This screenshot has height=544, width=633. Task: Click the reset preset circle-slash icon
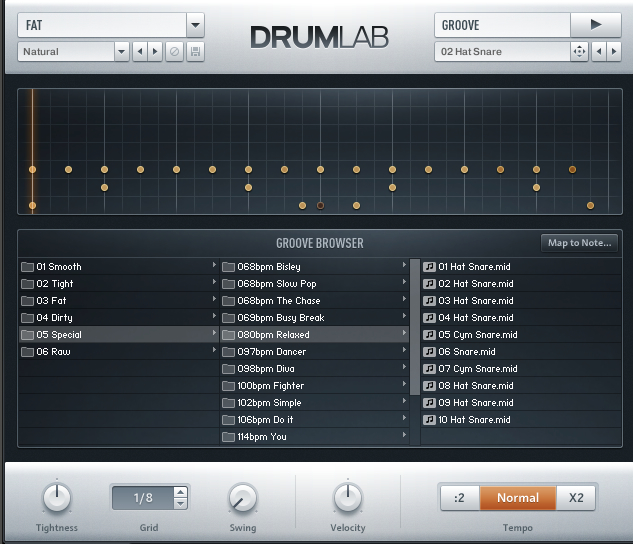pyautogui.click(x=174, y=52)
